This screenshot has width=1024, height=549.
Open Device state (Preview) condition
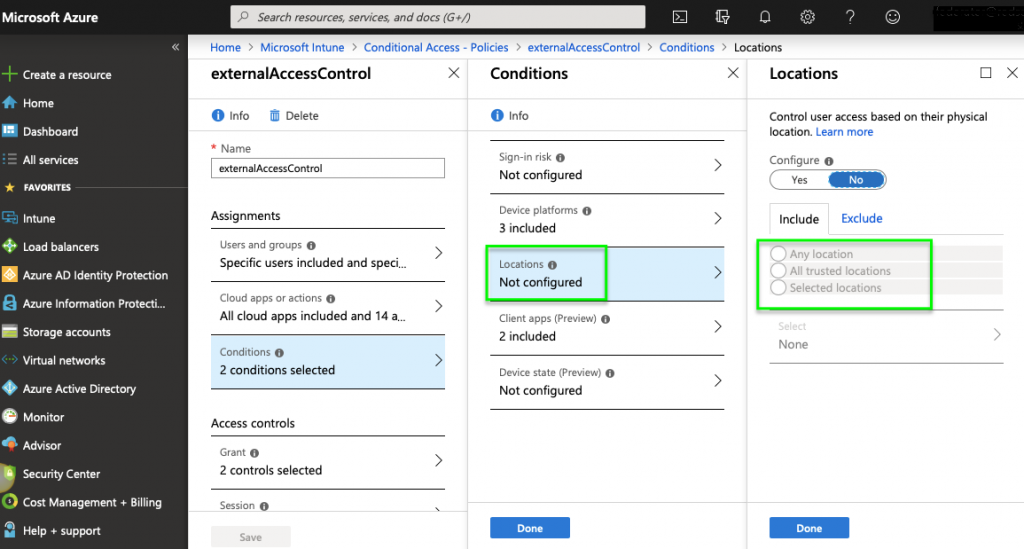[x=607, y=382]
